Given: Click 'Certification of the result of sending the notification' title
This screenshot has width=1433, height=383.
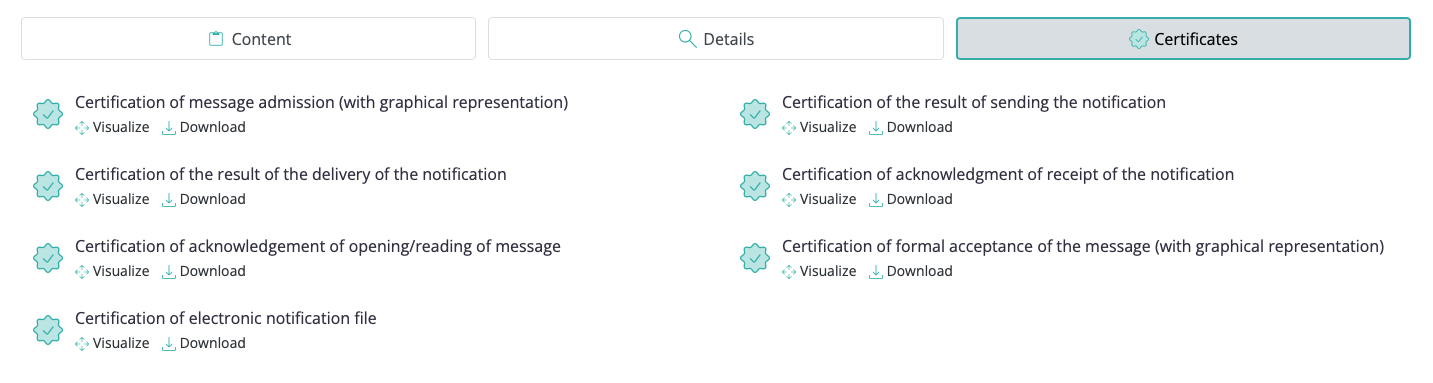Looking at the screenshot, I should pos(974,102).
